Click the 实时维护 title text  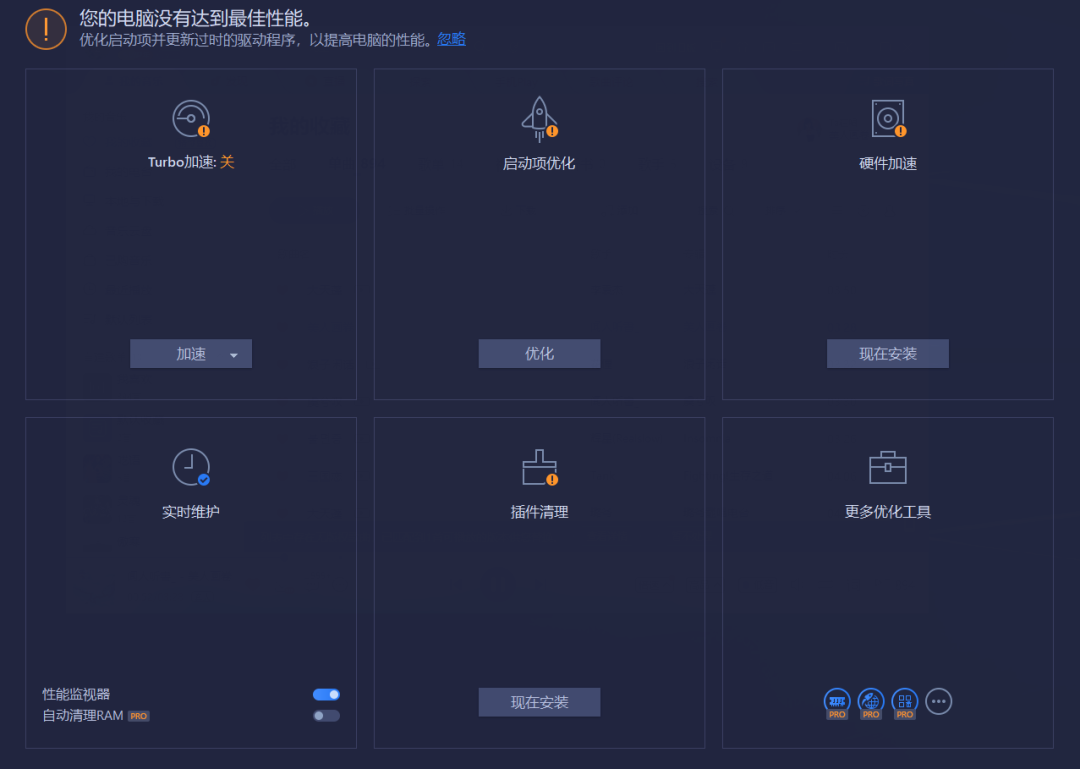coord(191,512)
